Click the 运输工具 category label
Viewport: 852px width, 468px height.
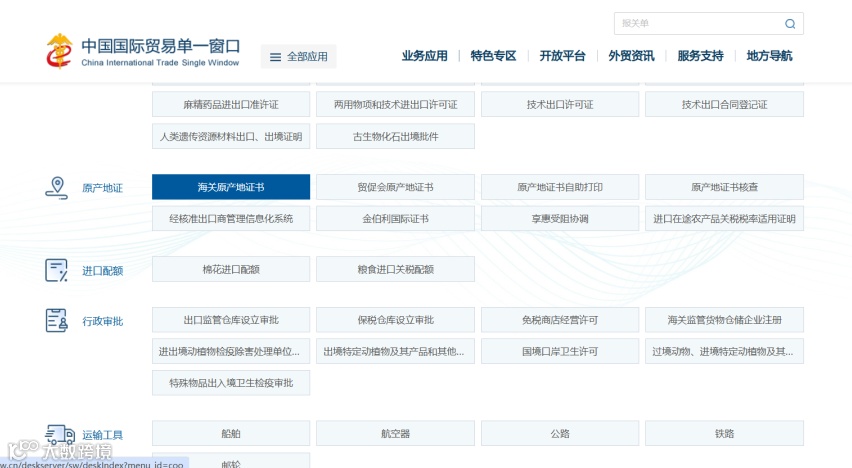tap(103, 435)
